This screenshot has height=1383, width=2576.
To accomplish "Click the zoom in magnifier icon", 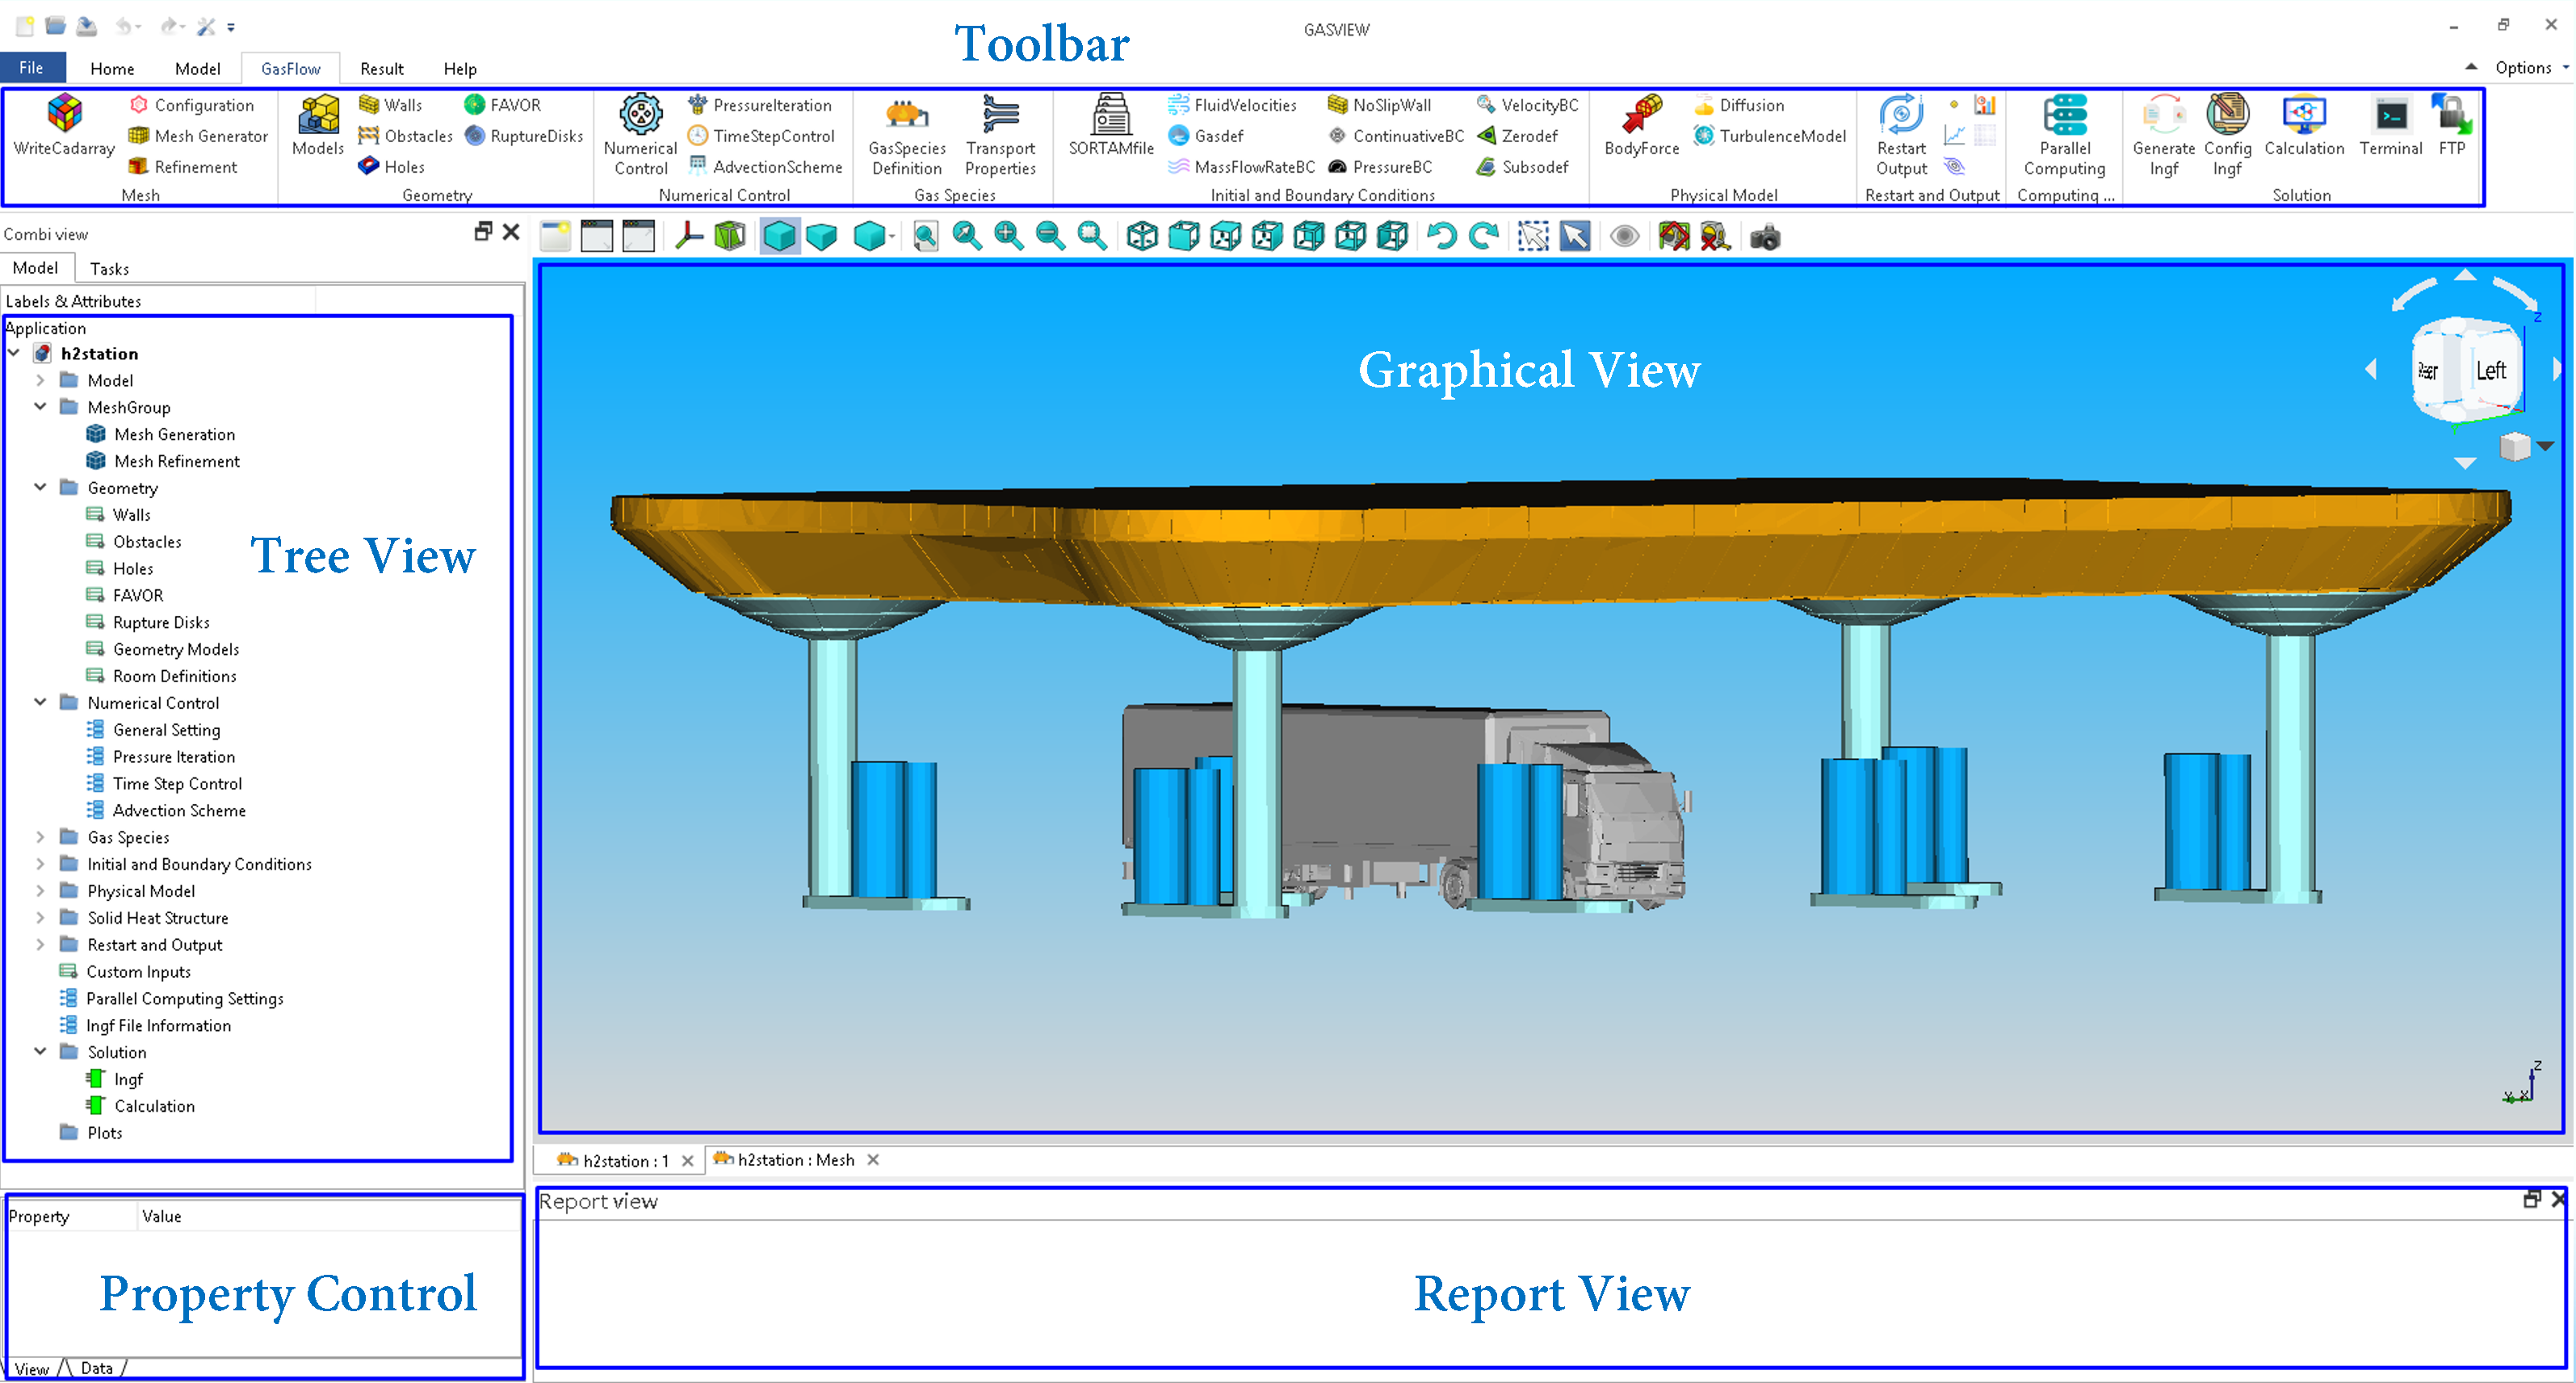I will point(1008,237).
